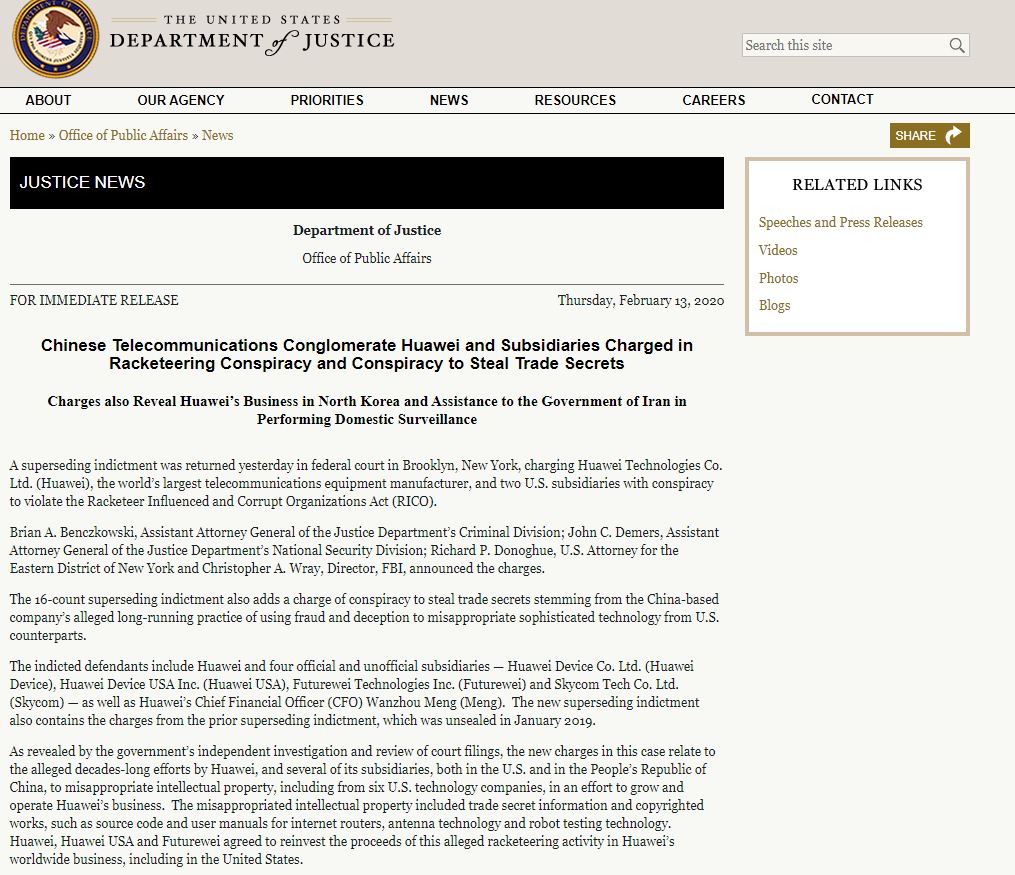
Task: Go to the News menu item
Action: [x=449, y=100]
